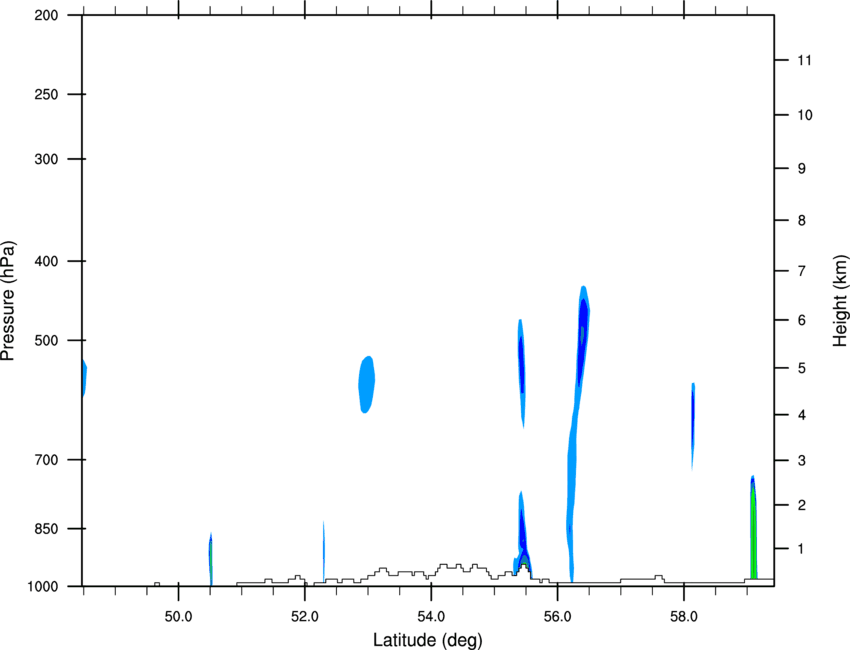Screen dimensions: 850x650
Task: Click the 8 km height label
Action: click(x=802, y=221)
